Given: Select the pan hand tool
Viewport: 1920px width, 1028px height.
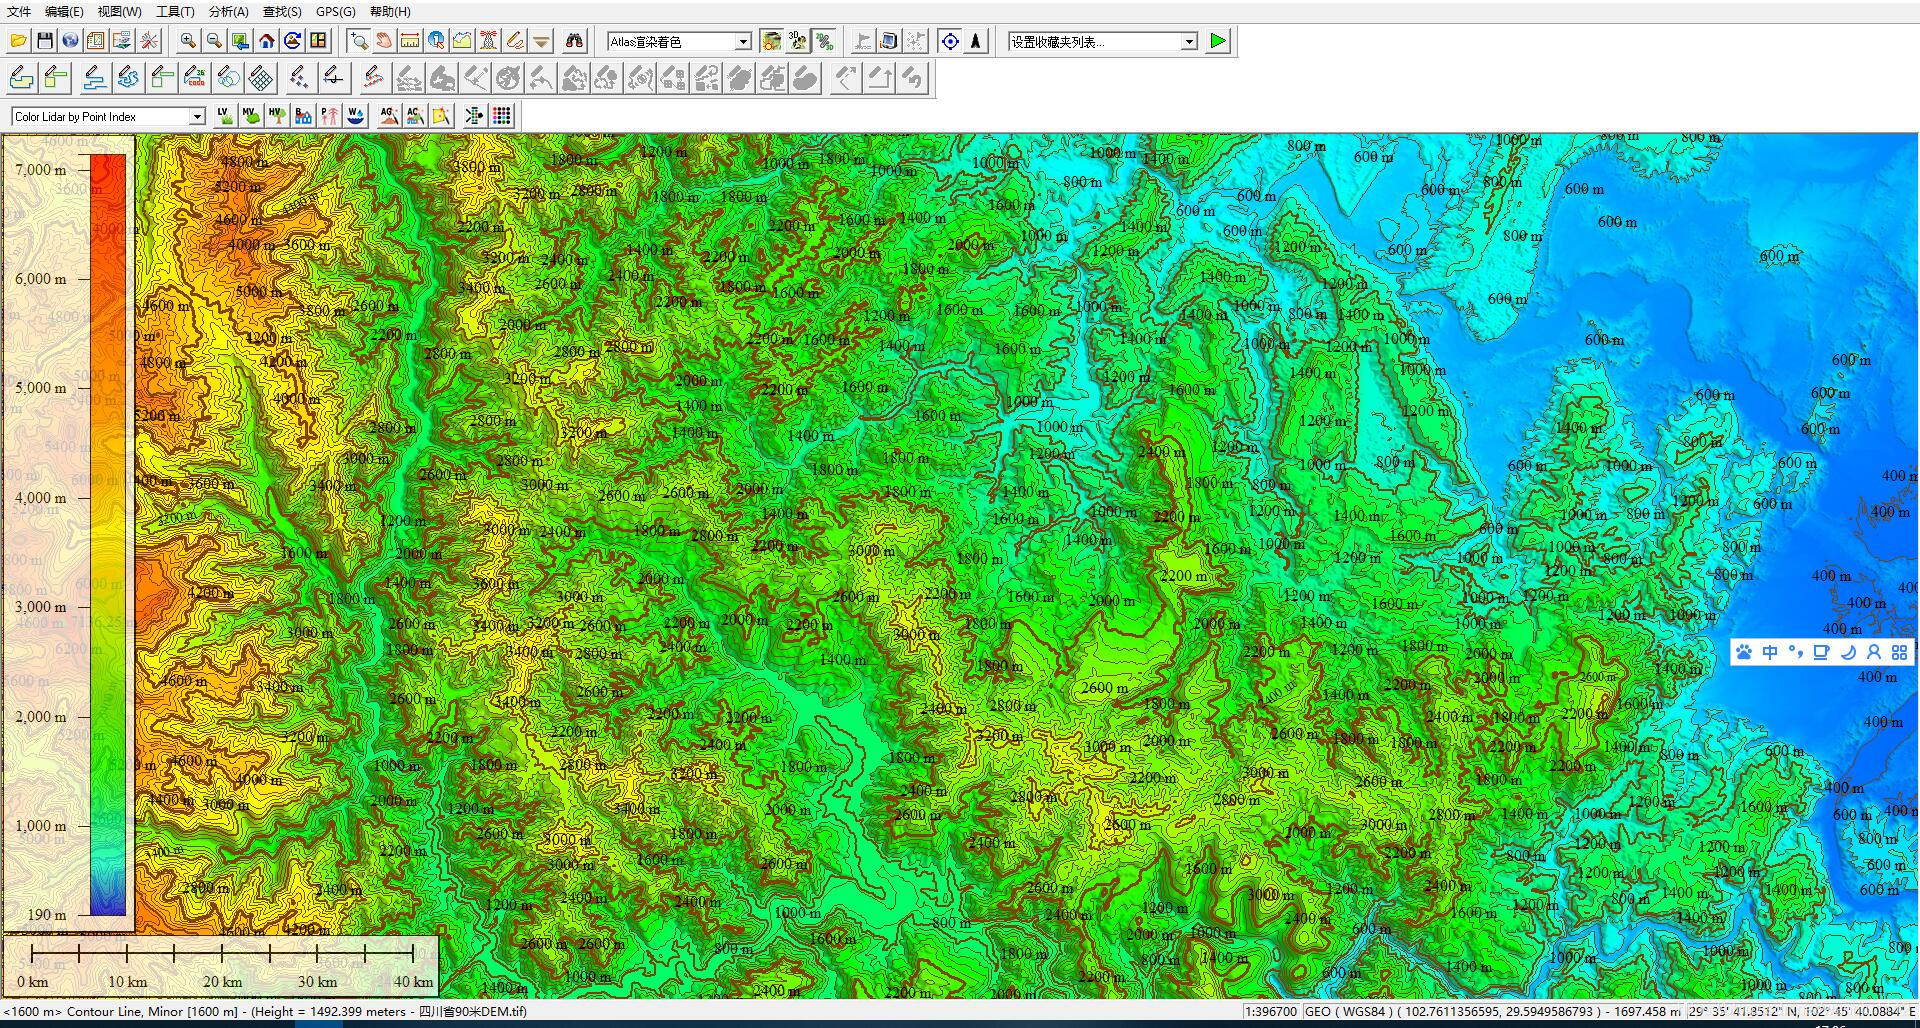Looking at the screenshot, I should pyautogui.click(x=384, y=41).
